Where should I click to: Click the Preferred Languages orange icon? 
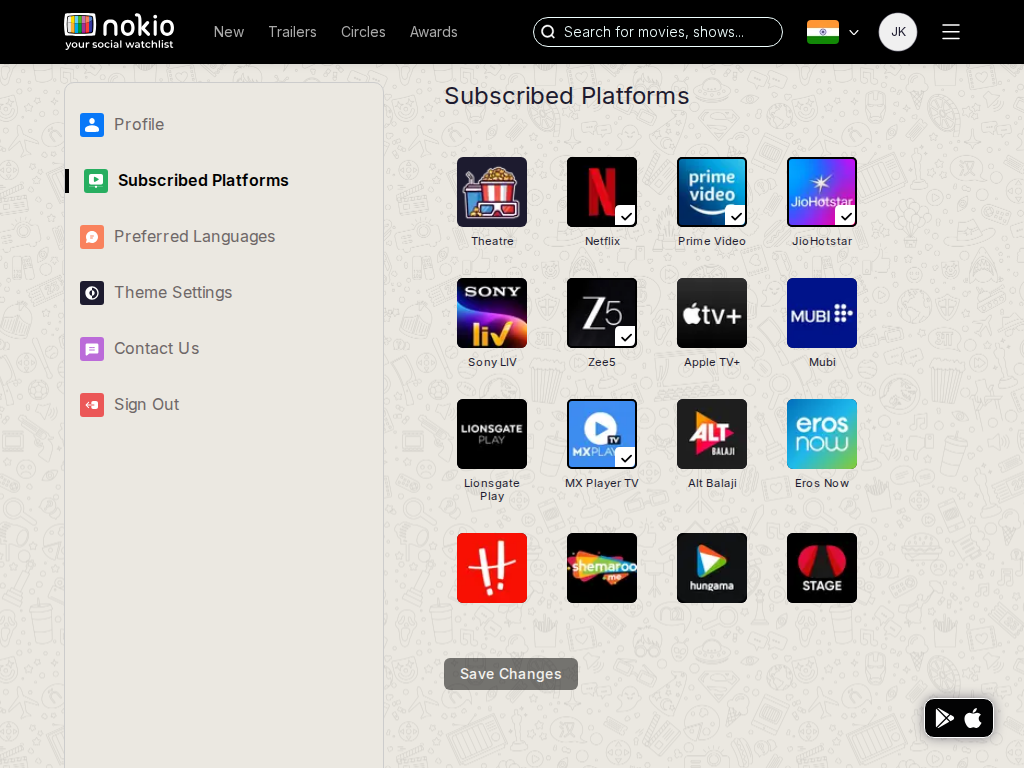click(92, 237)
